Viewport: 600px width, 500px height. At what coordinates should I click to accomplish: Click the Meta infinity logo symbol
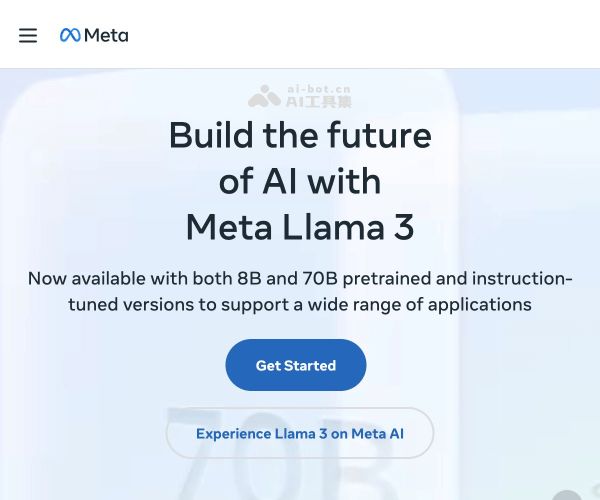click(x=70, y=35)
